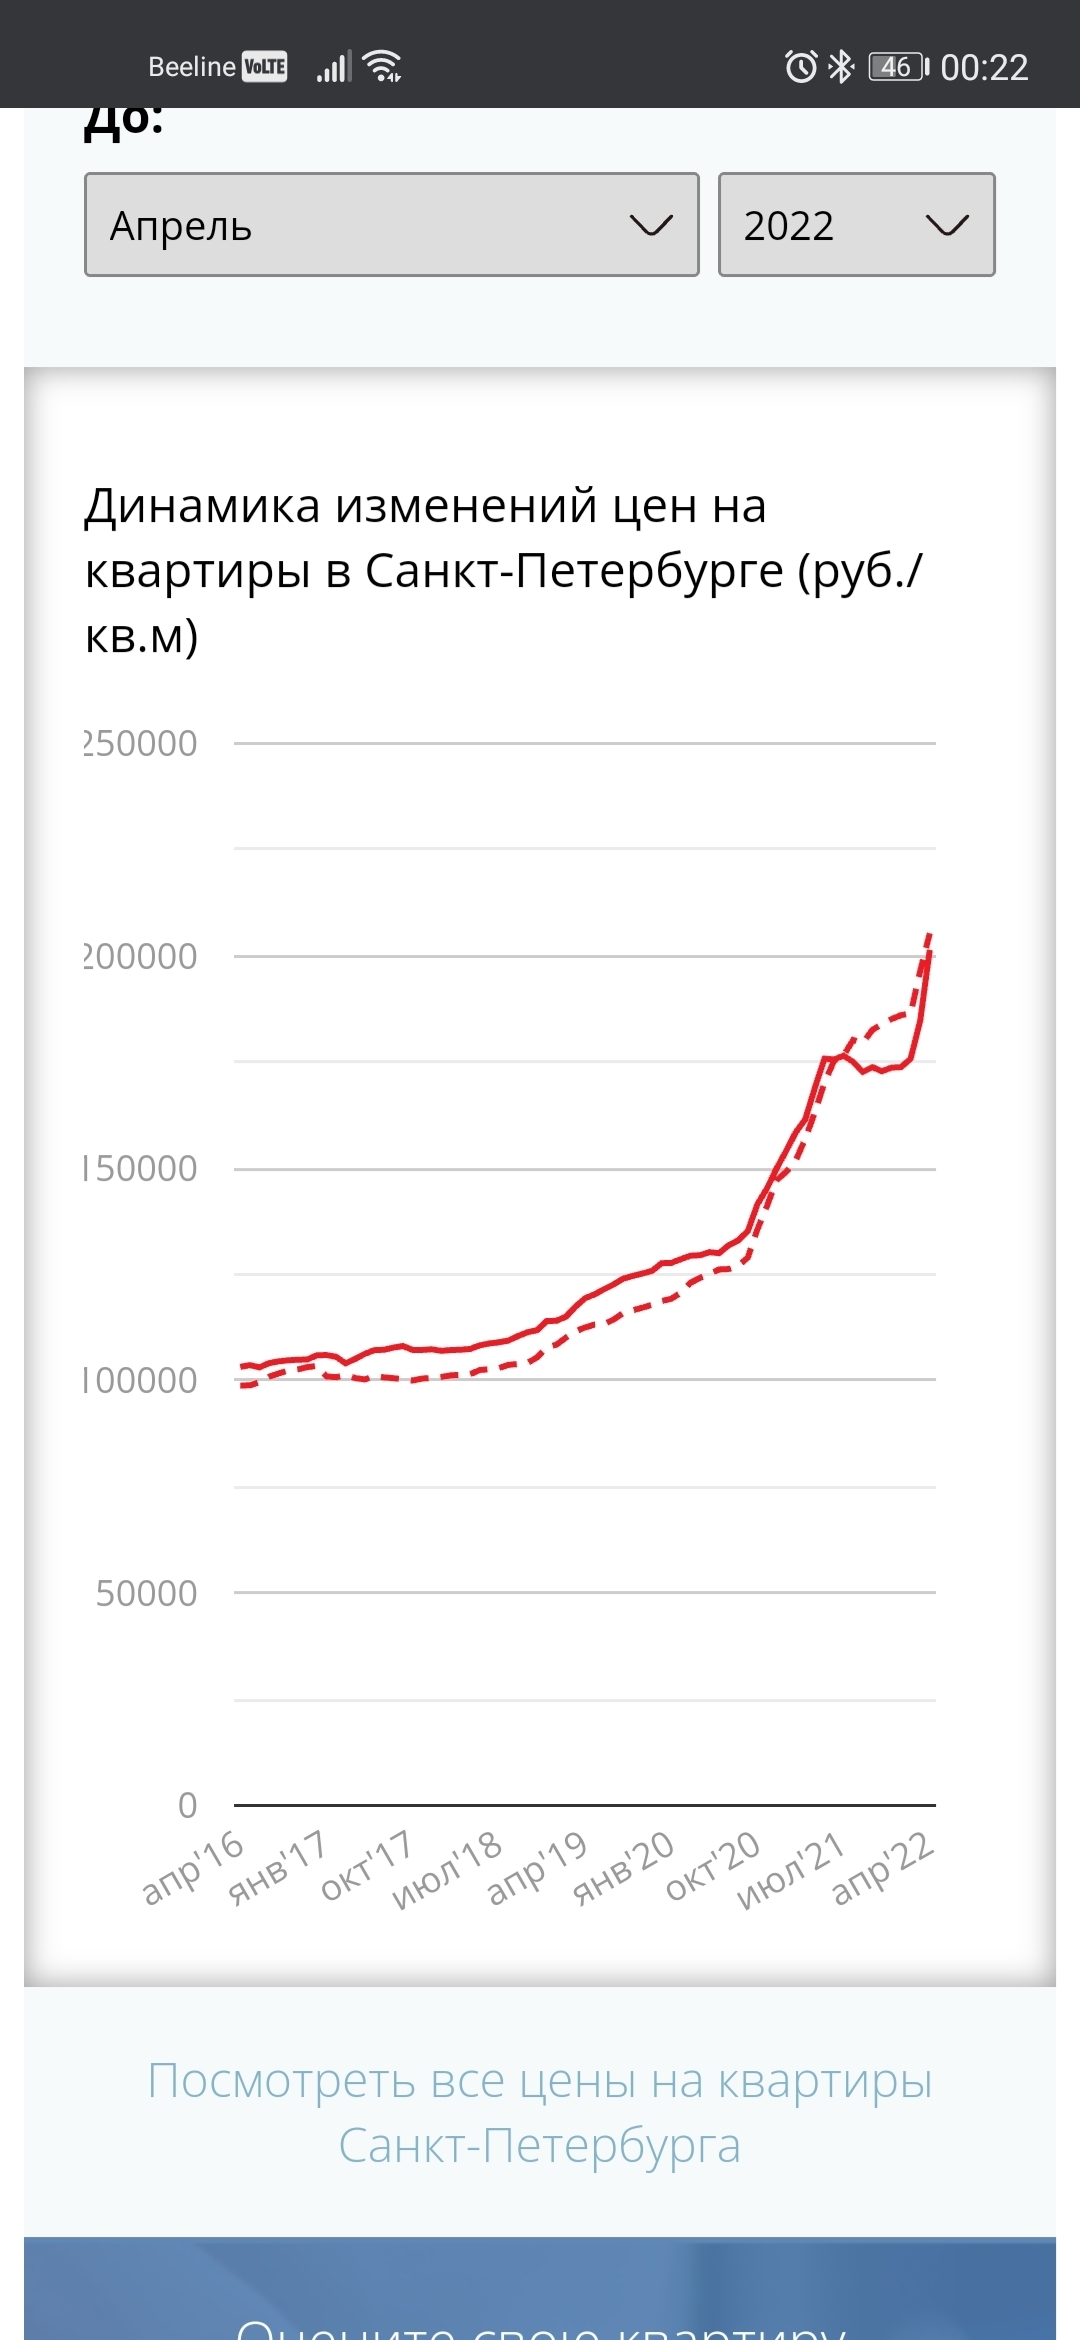Tap the cellular signal bars icon

(333, 67)
